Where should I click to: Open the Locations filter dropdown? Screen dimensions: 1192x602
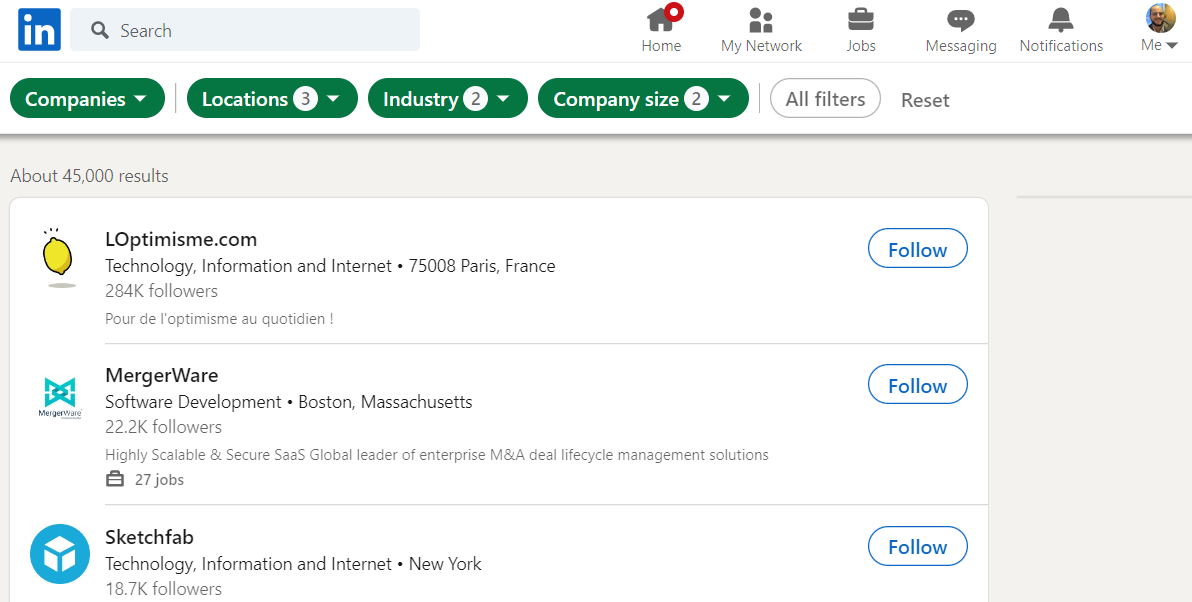[272, 99]
